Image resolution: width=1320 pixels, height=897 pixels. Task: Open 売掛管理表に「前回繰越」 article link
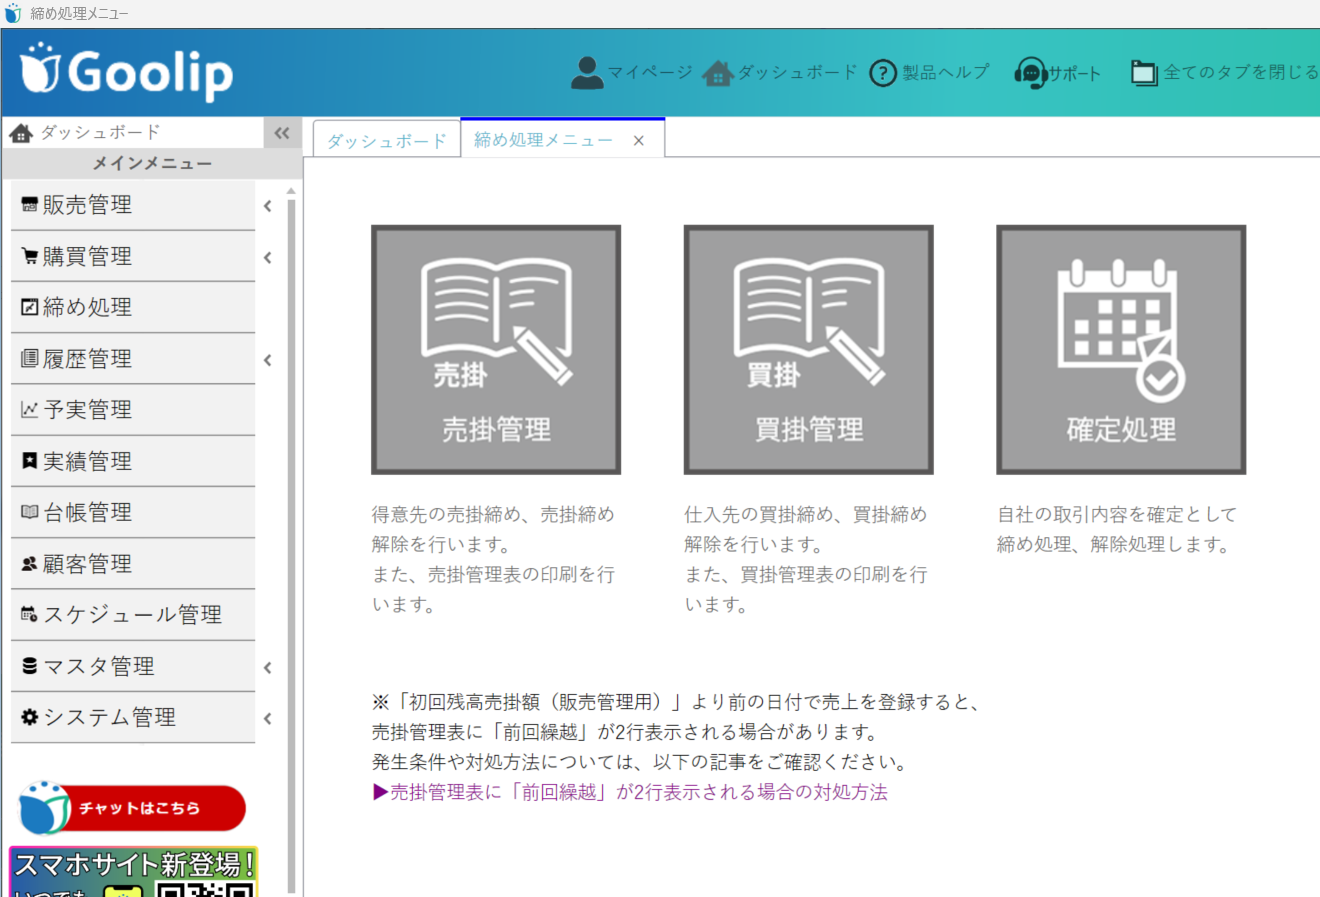click(630, 792)
